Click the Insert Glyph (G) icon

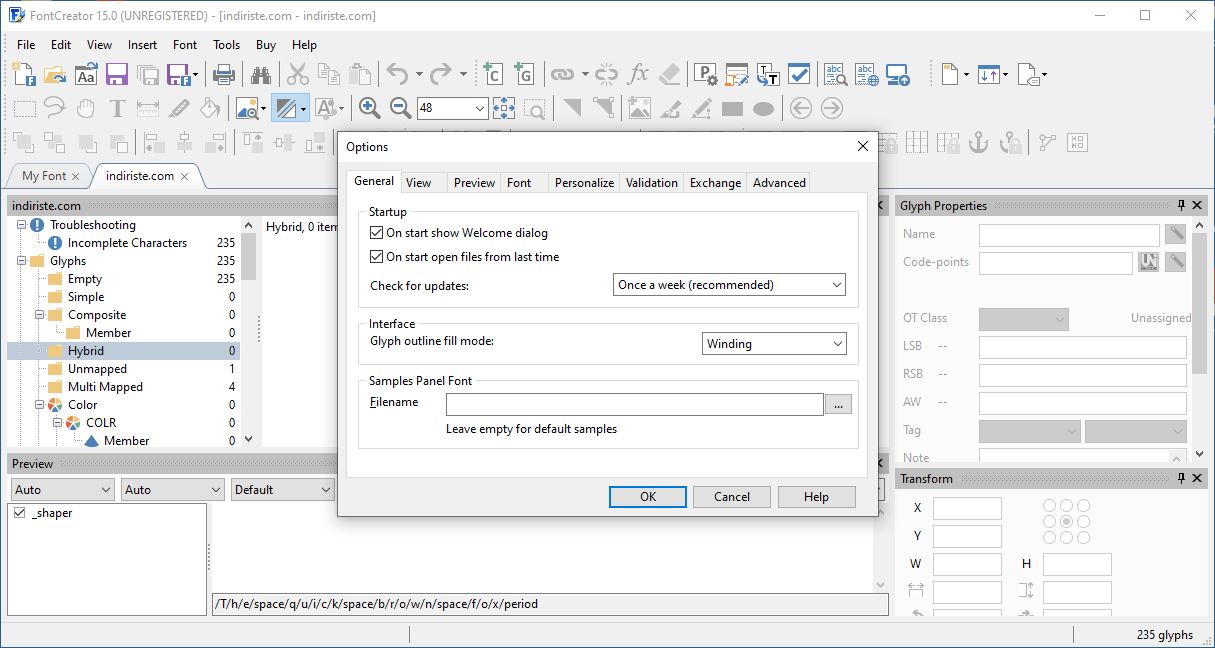coord(523,74)
